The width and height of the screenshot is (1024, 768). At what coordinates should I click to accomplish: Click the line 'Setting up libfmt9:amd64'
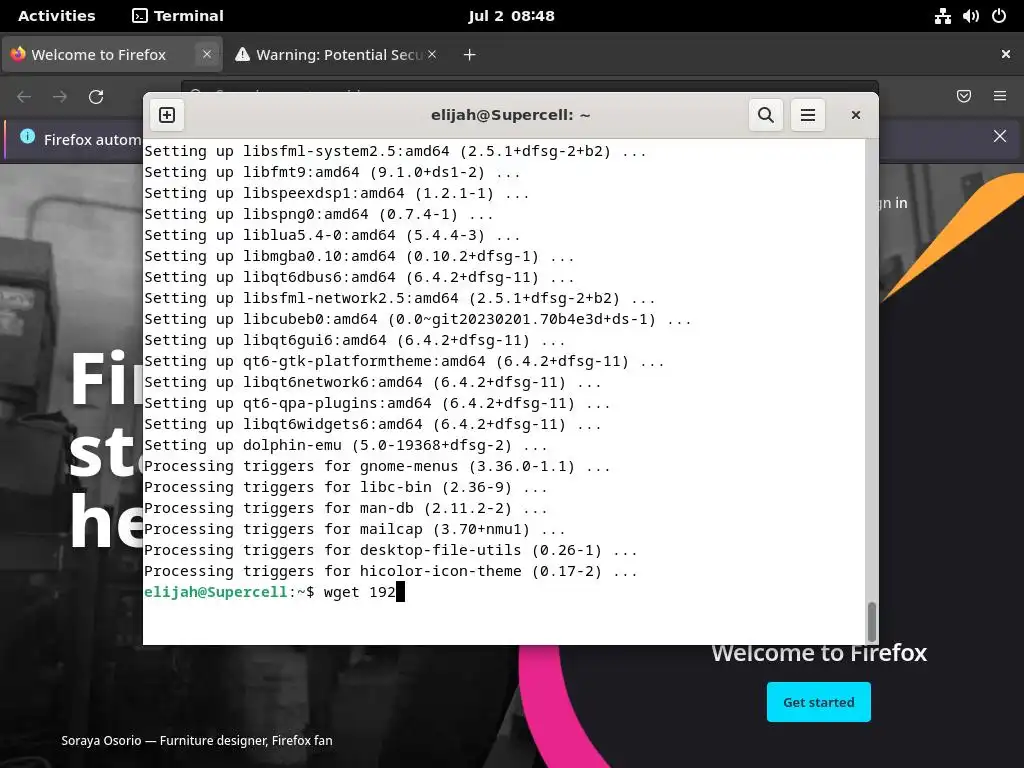point(332,172)
